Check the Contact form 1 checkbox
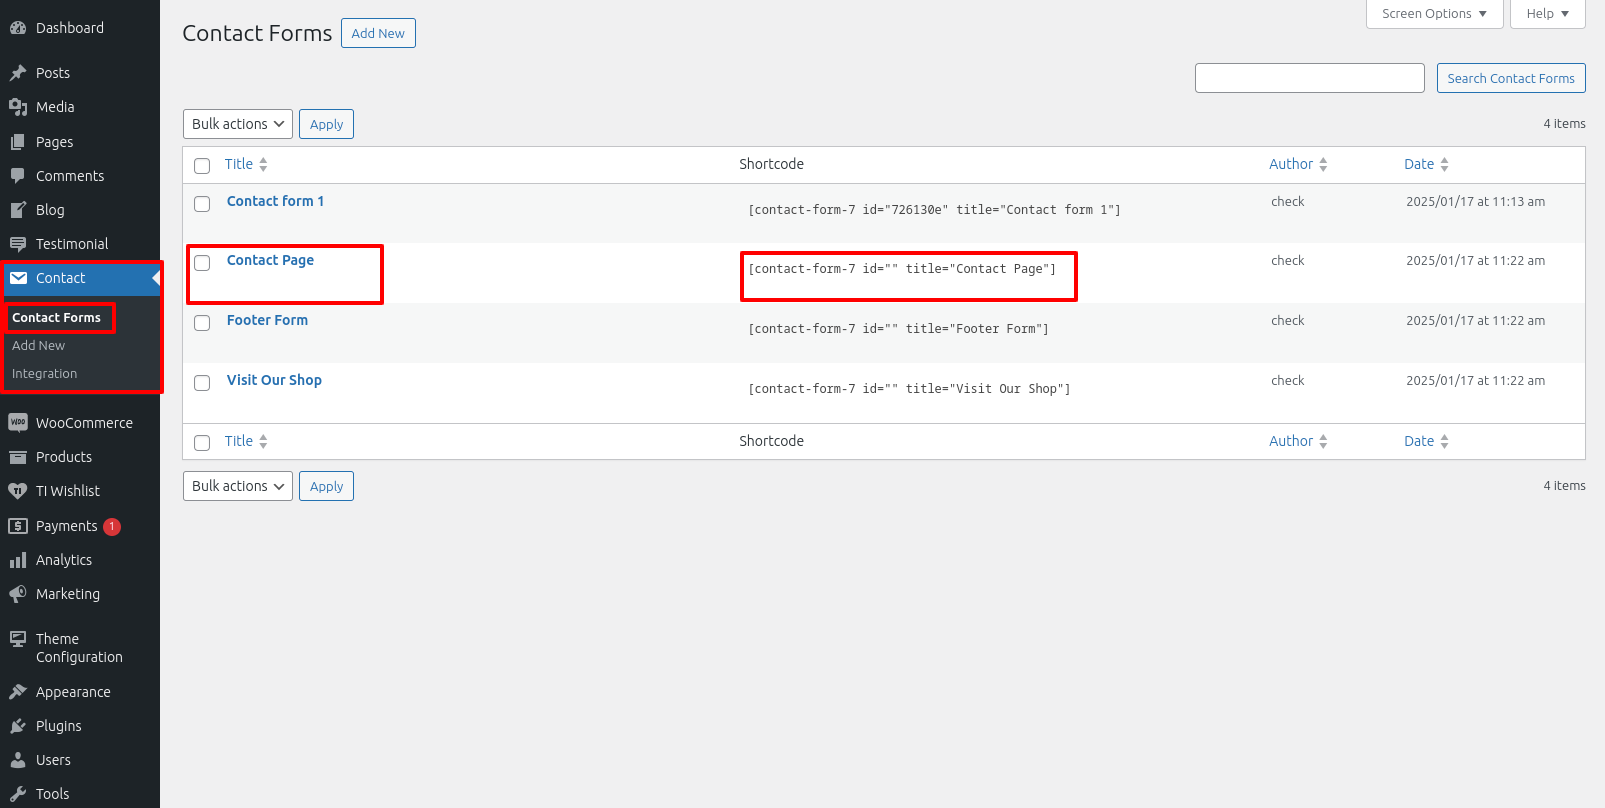 (x=202, y=204)
